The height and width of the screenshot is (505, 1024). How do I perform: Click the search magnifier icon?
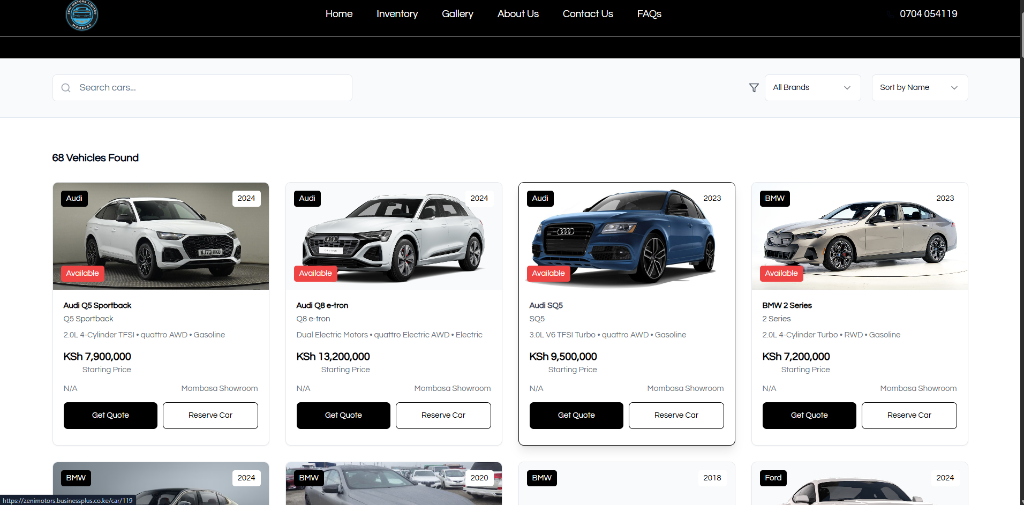pos(66,88)
